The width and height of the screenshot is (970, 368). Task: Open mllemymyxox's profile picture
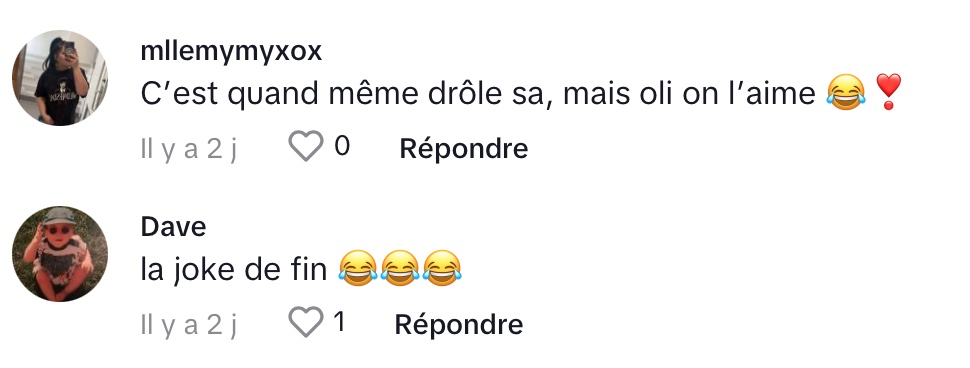(60, 78)
